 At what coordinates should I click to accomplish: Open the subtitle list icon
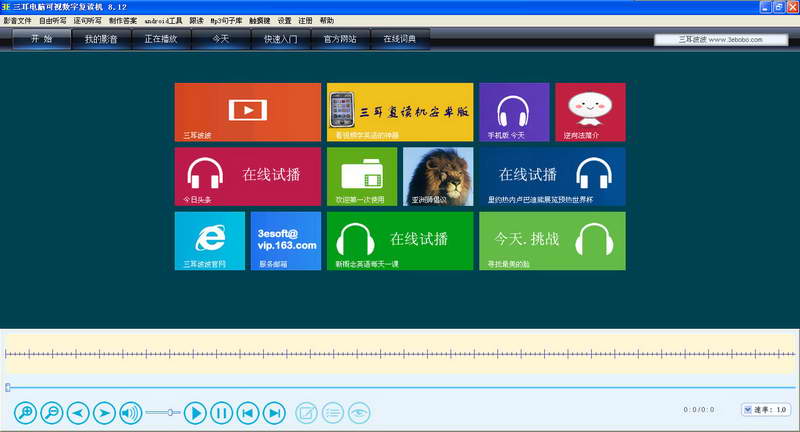[333, 413]
